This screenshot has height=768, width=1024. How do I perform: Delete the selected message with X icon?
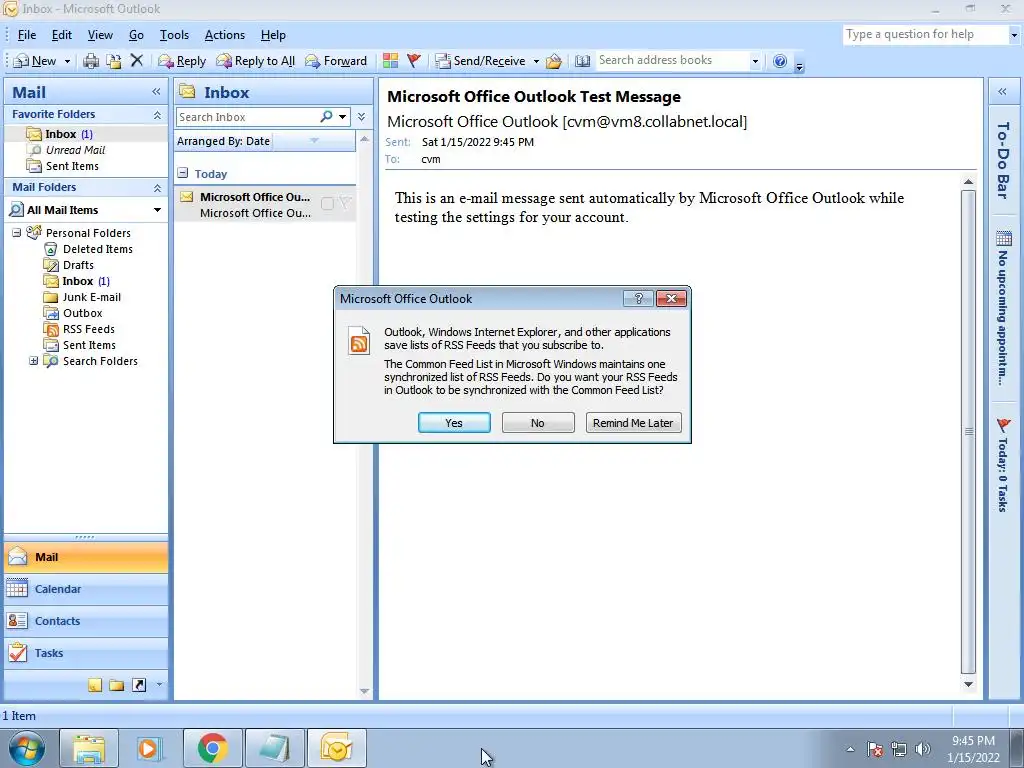[136, 61]
